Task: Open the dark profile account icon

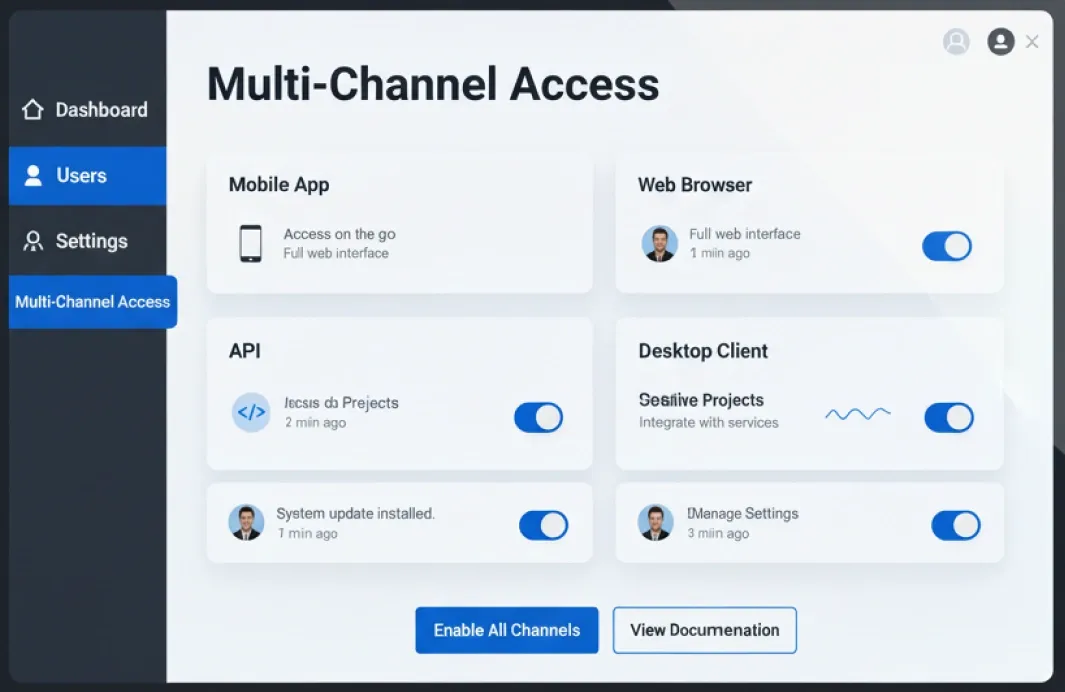Action: point(1000,41)
